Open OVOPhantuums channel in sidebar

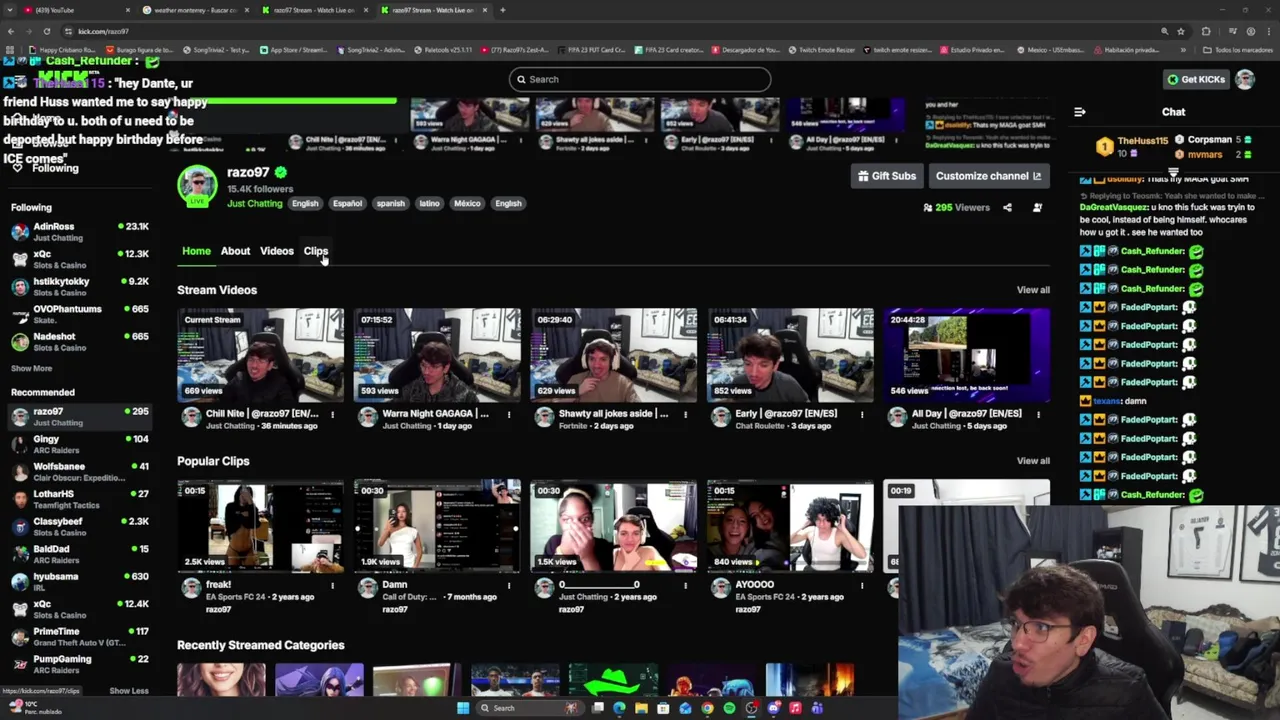[x=80, y=314]
